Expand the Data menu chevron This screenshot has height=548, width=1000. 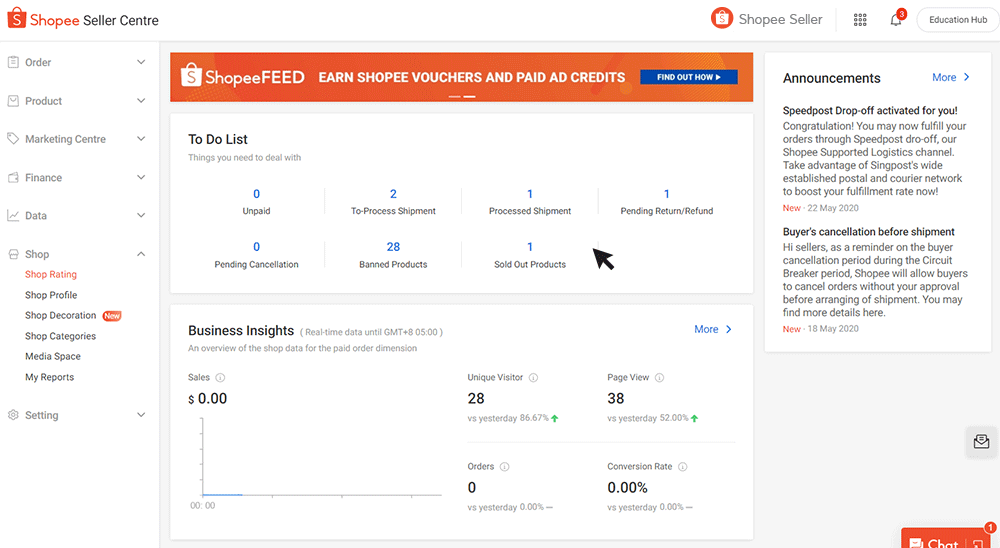[x=141, y=216]
